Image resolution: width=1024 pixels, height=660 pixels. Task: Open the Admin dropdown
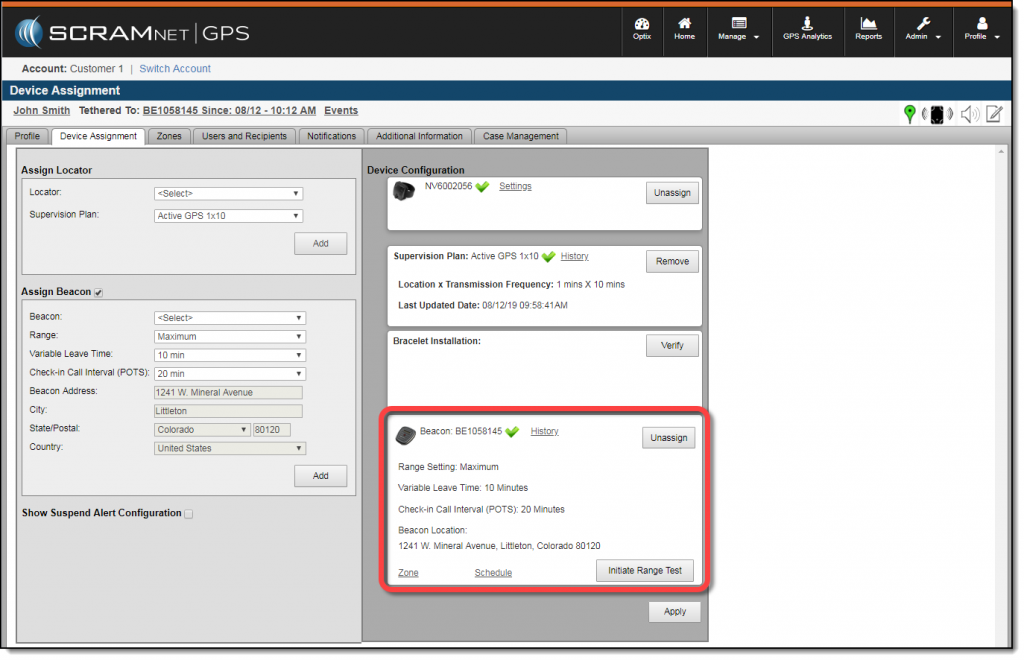point(922,30)
